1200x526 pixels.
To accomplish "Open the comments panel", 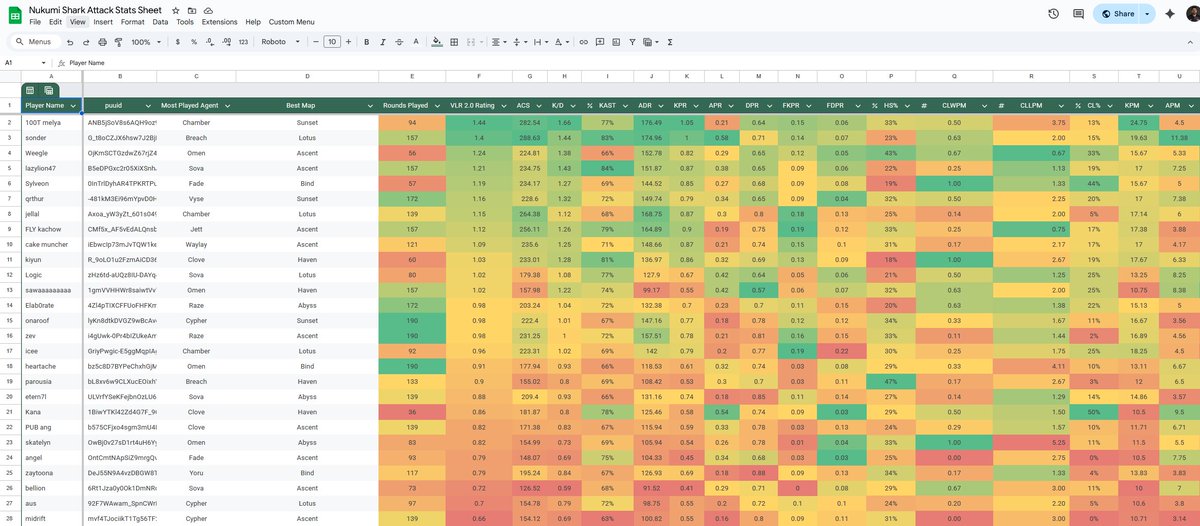I will tap(1078, 14).
